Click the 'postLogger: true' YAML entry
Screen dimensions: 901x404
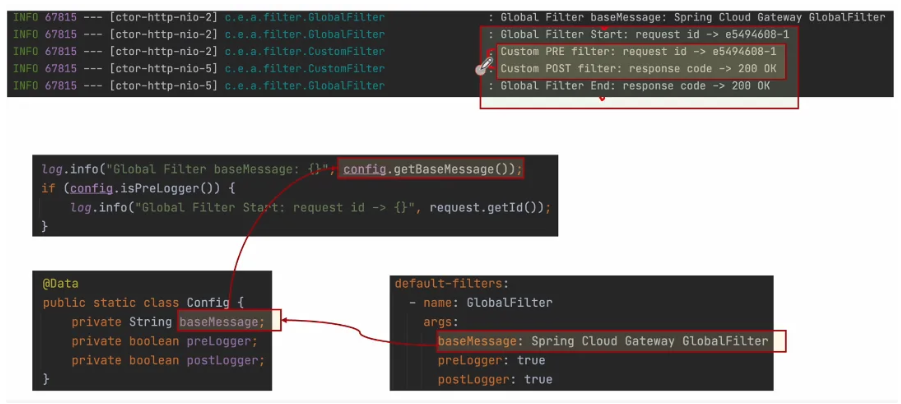(x=494, y=379)
